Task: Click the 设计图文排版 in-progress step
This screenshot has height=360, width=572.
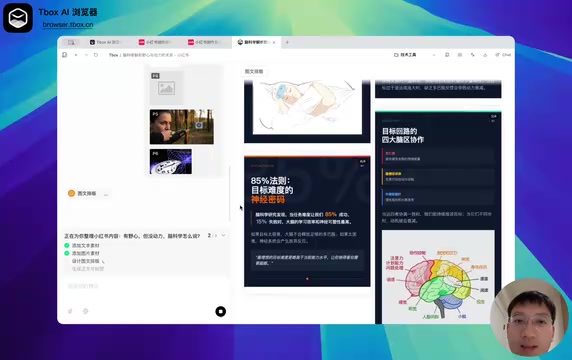Action: tap(86, 261)
